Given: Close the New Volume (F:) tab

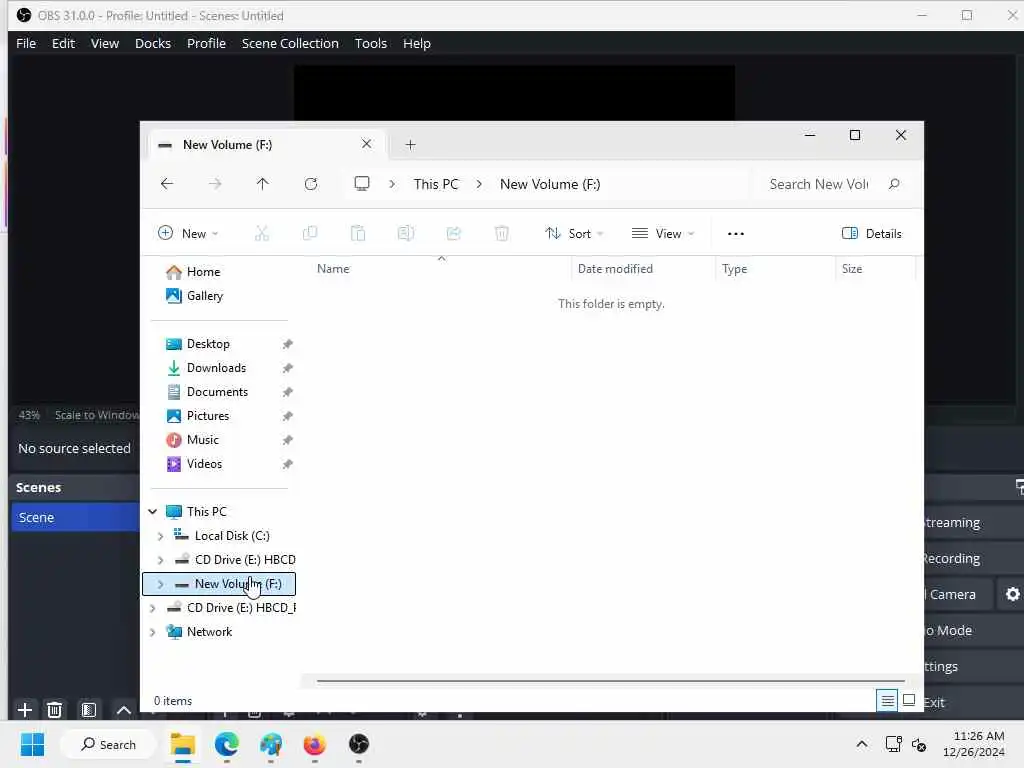Looking at the screenshot, I should pos(366,144).
